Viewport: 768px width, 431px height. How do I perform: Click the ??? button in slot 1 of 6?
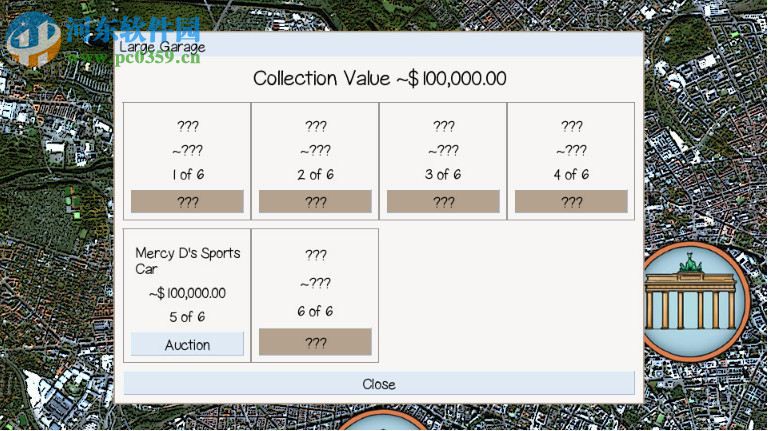click(x=187, y=201)
